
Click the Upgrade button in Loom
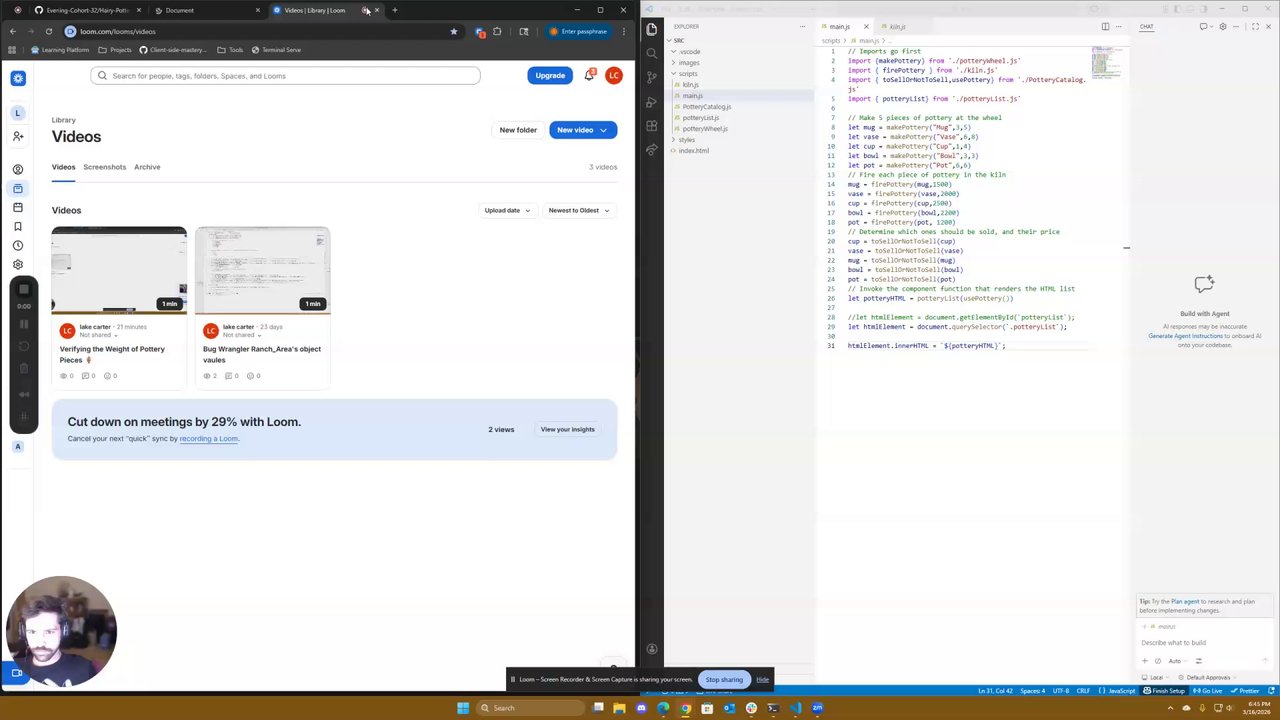[550, 76]
